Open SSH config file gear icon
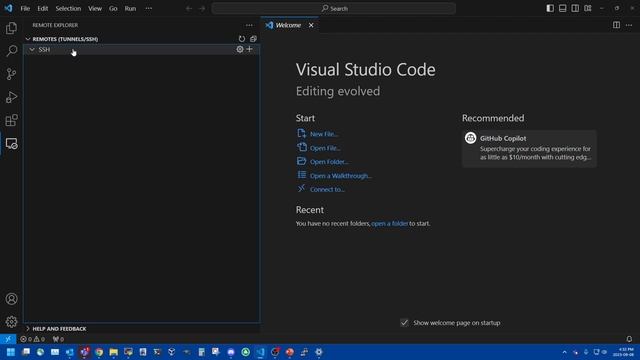Image resolution: width=640 pixels, height=360 pixels. pyautogui.click(x=240, y=49)
